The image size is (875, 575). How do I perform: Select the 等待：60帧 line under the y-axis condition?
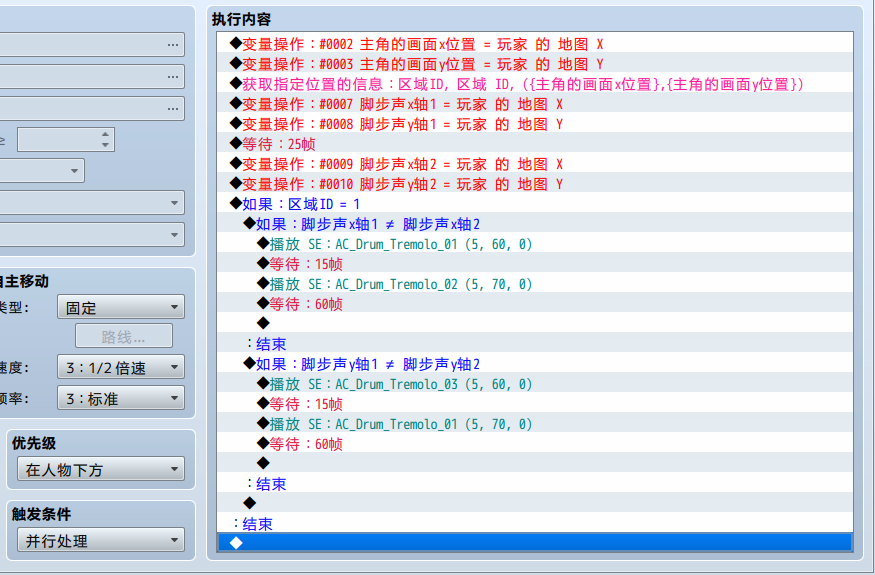(x=535, y=444)
